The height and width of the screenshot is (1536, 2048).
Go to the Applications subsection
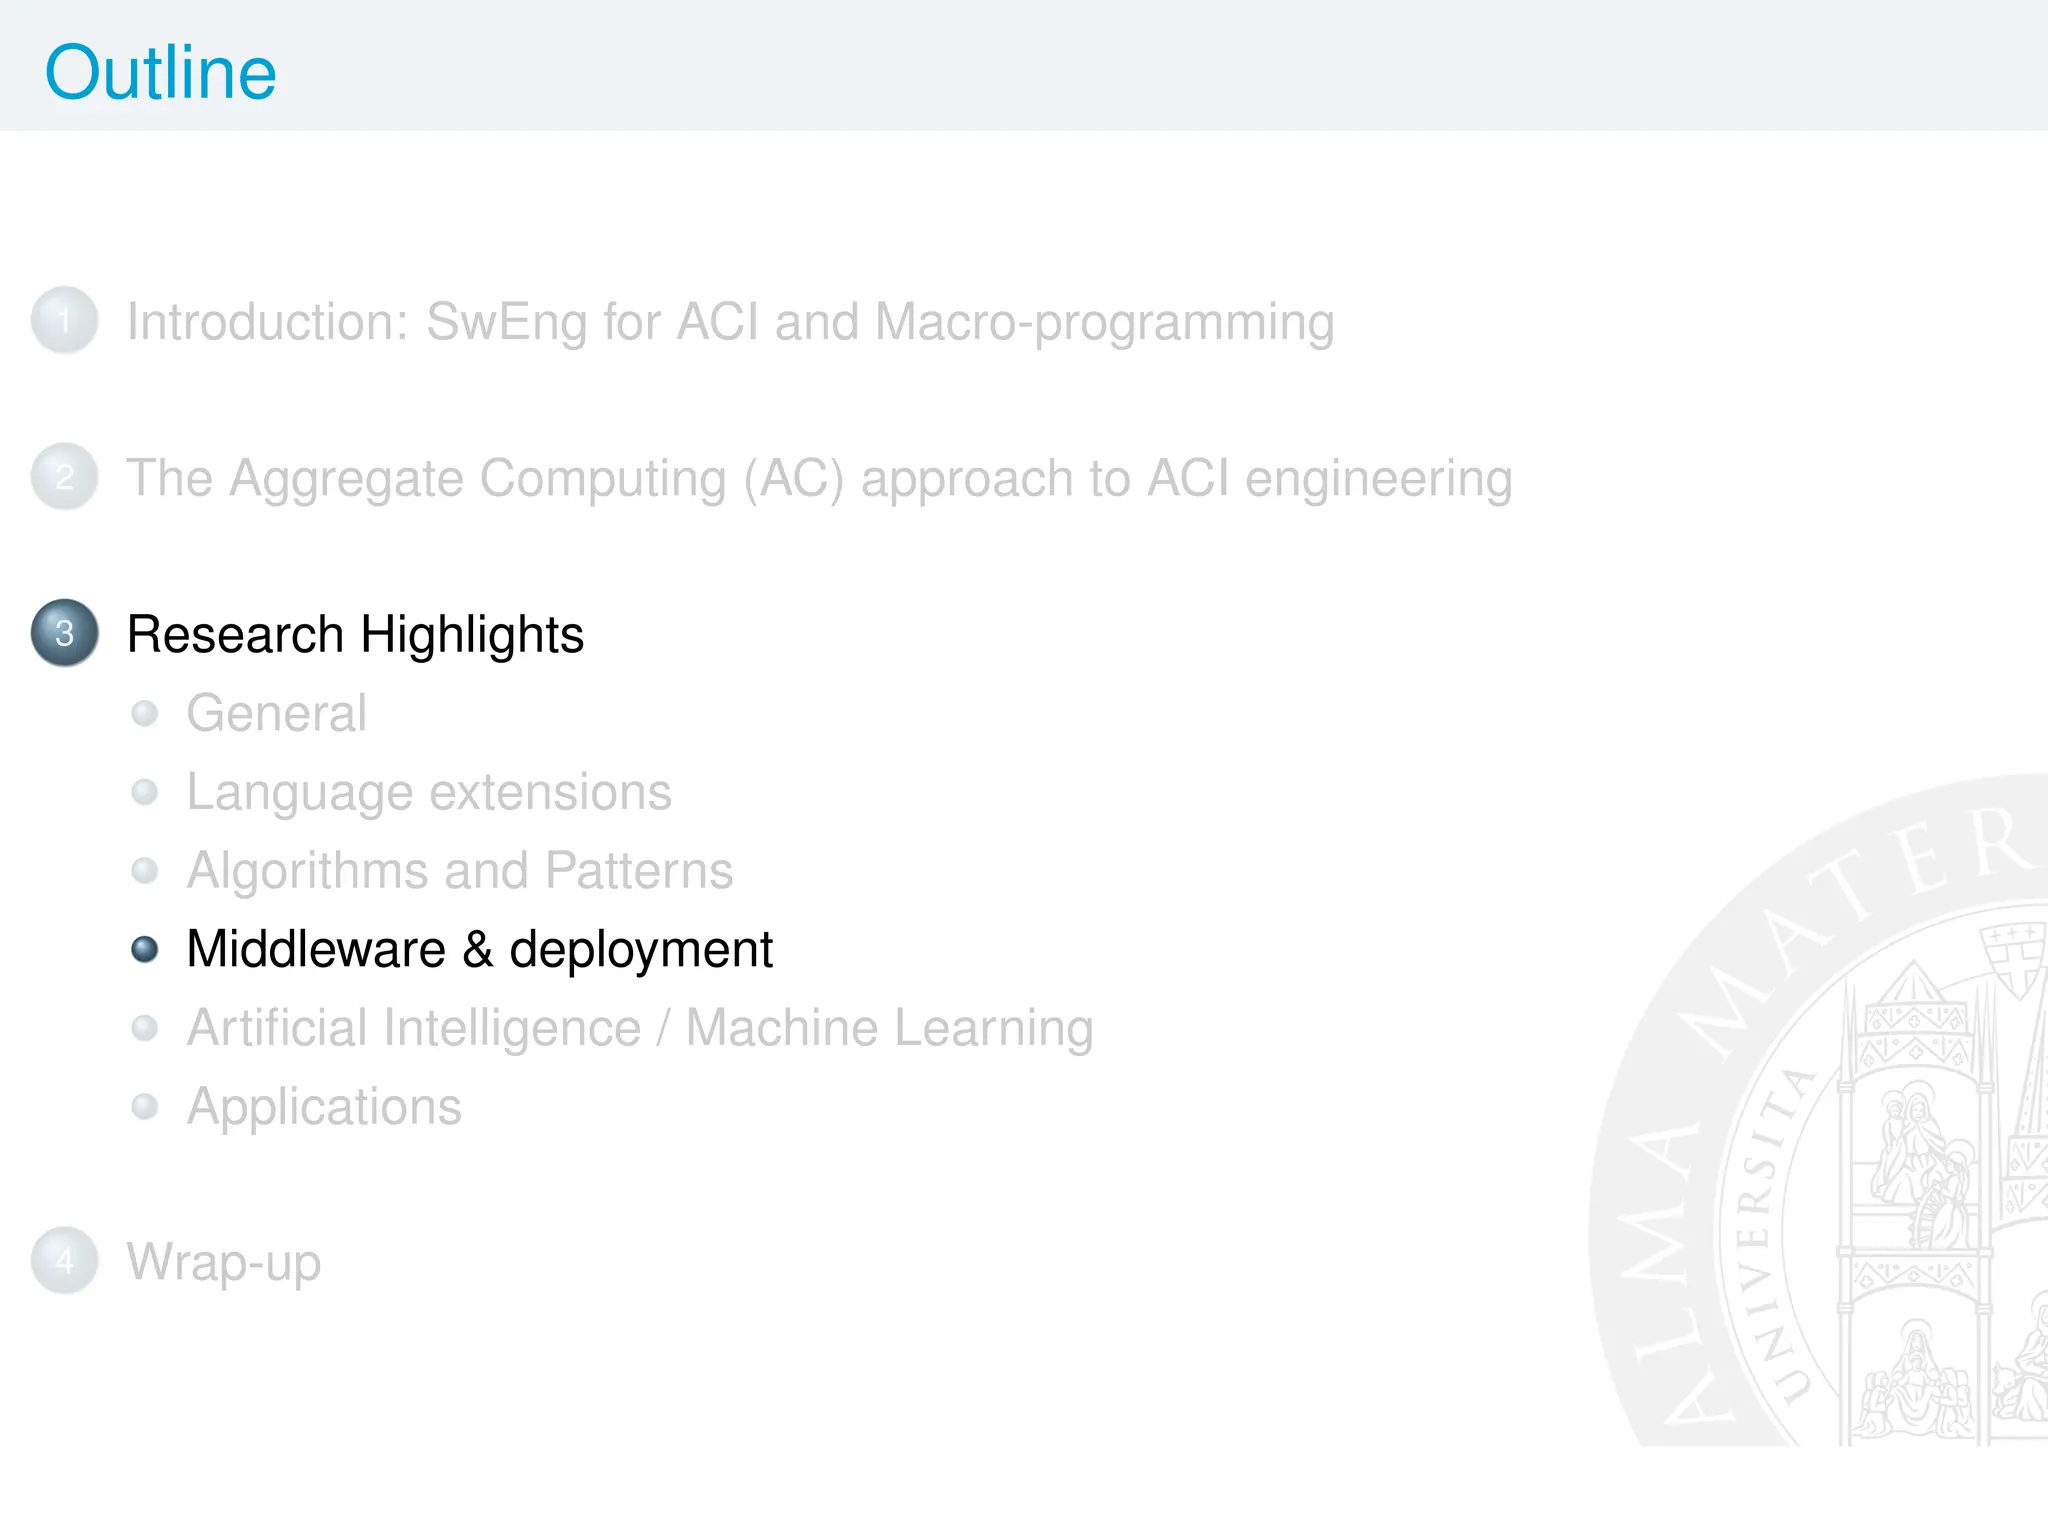coord(324,1106)
